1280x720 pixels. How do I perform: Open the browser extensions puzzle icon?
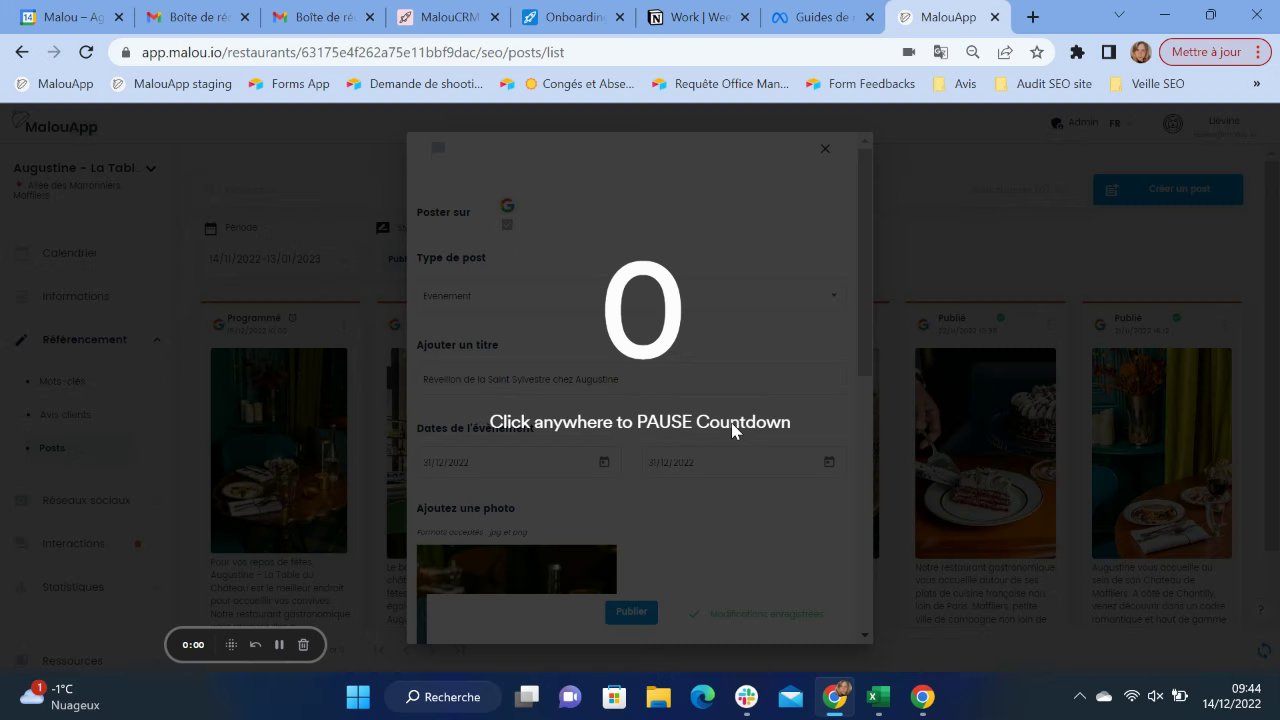1077,52
